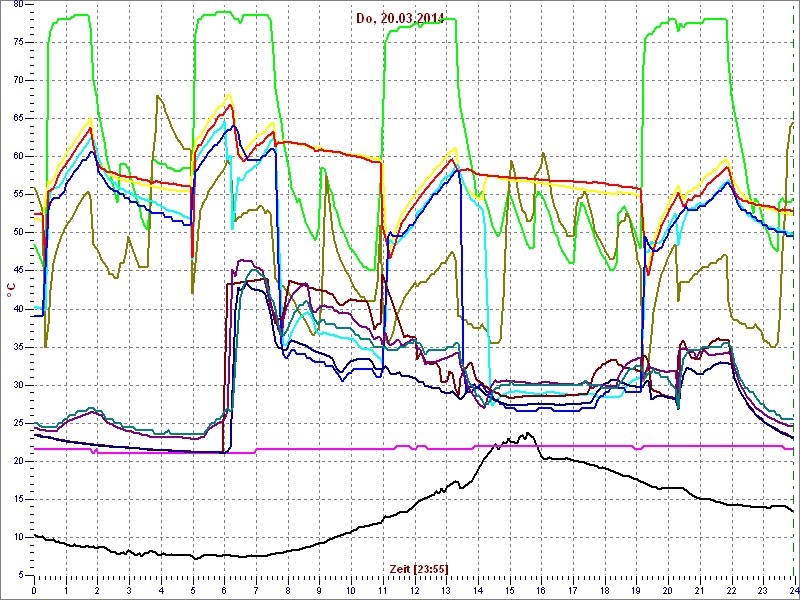Viewport: 800px width, 600px height.
Task: Click hour '21' on the time axis
Action: [698, 589]
